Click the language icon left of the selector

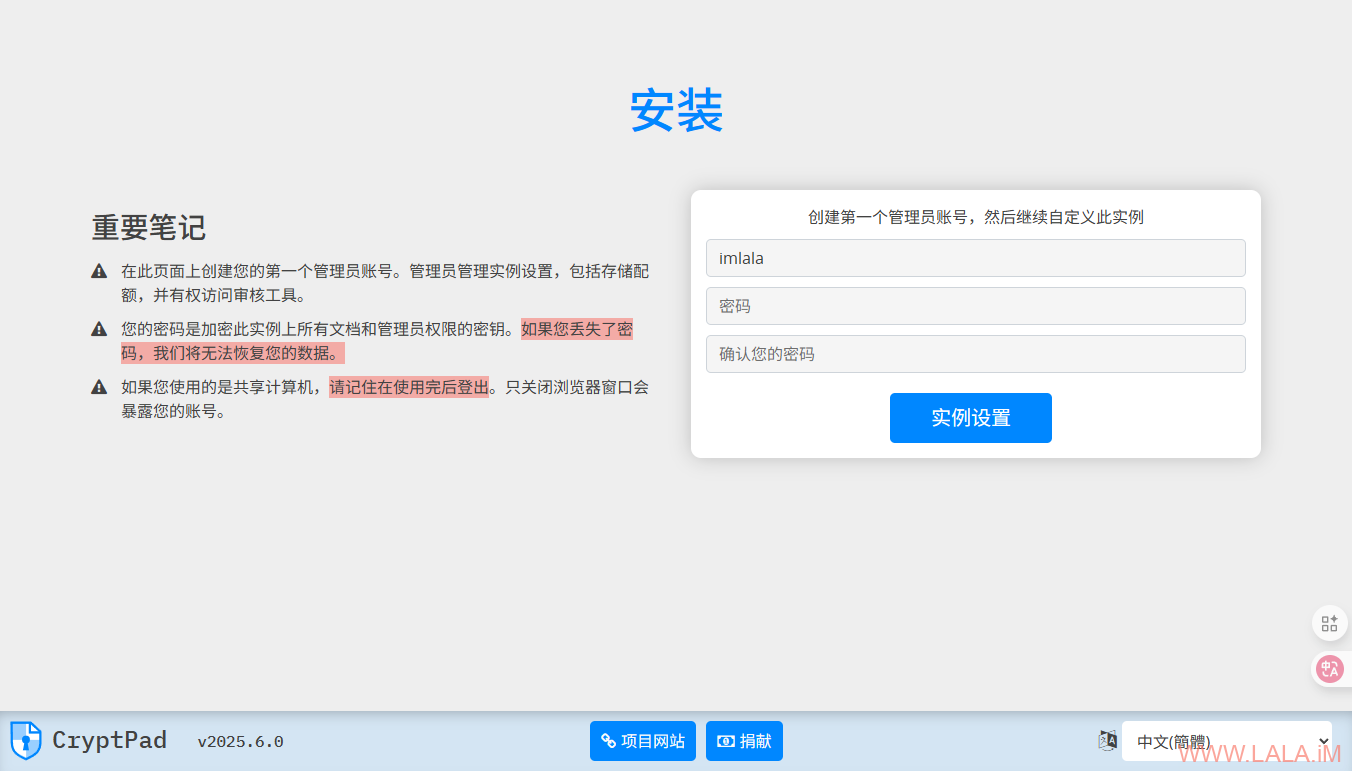coord(1107,741)
